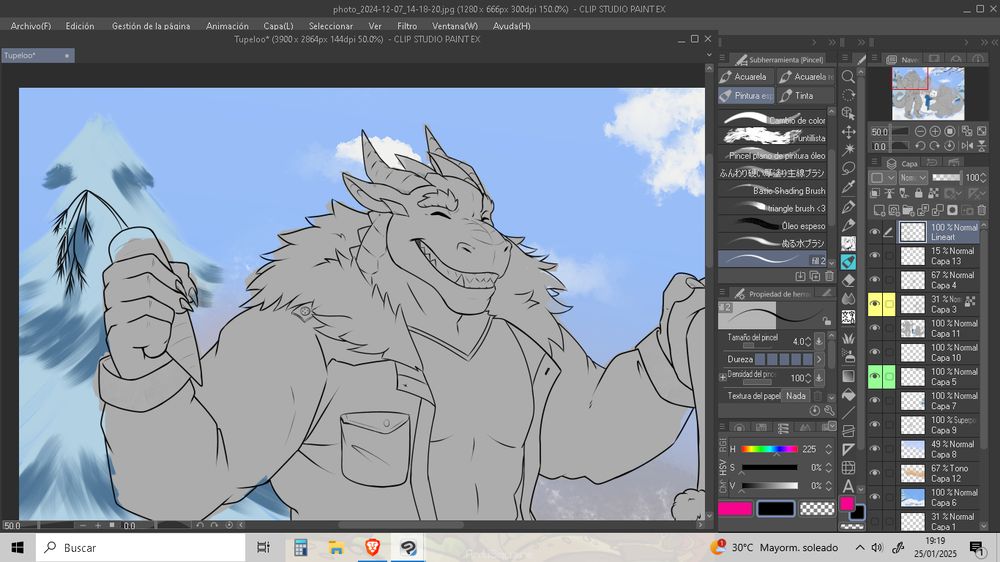Image resolution: width=1000 pixels, height=562 pixels.
Task: Open the Filtro menu
Action: [407, 26]
